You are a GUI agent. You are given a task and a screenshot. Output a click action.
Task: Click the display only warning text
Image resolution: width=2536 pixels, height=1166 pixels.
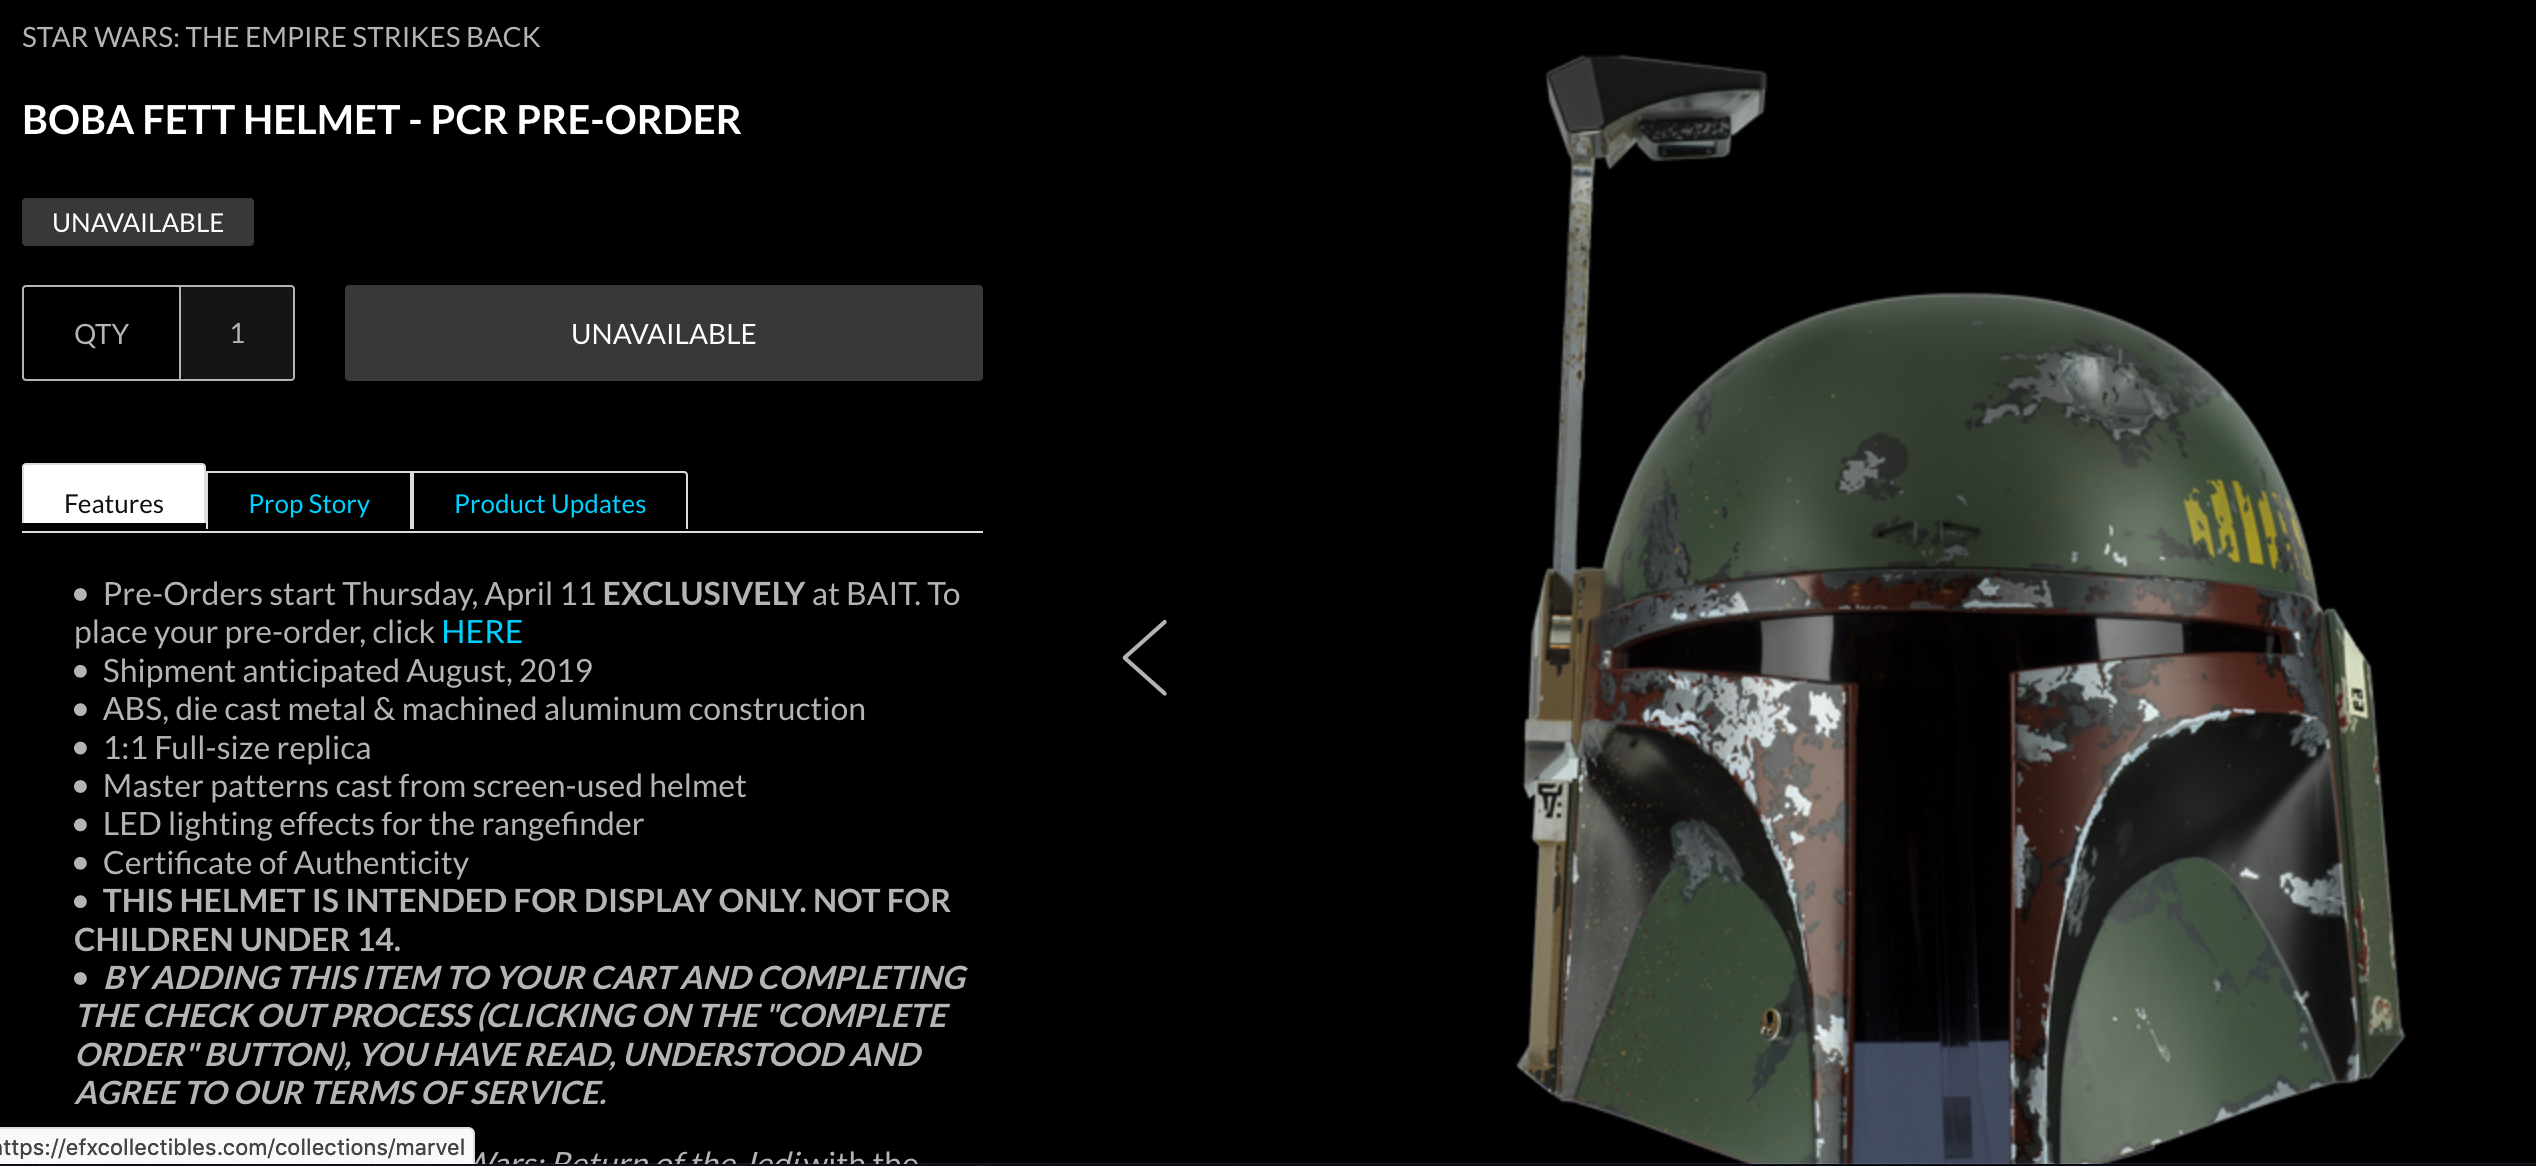512,920
